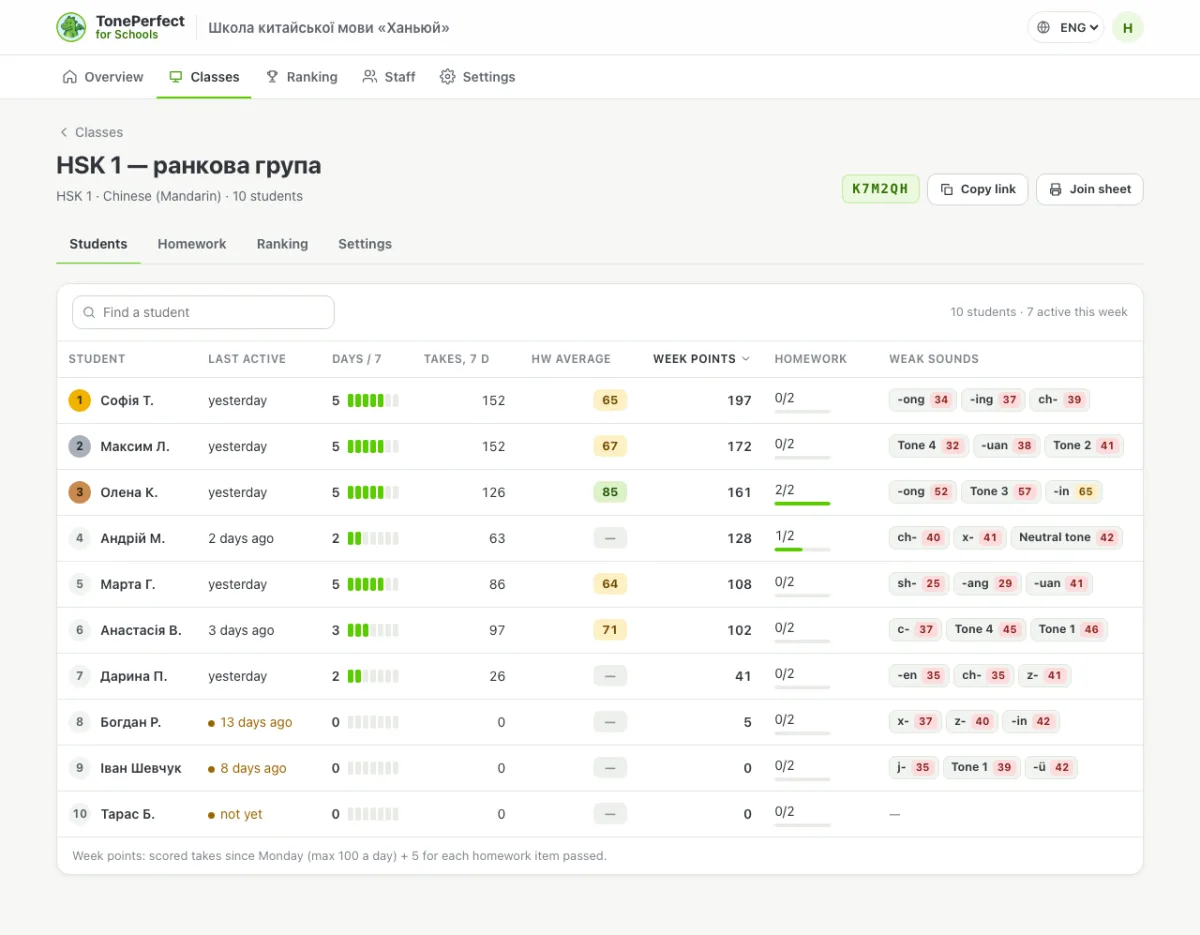
Task: Open student Іван Шевчук
Action: [141, 768]
